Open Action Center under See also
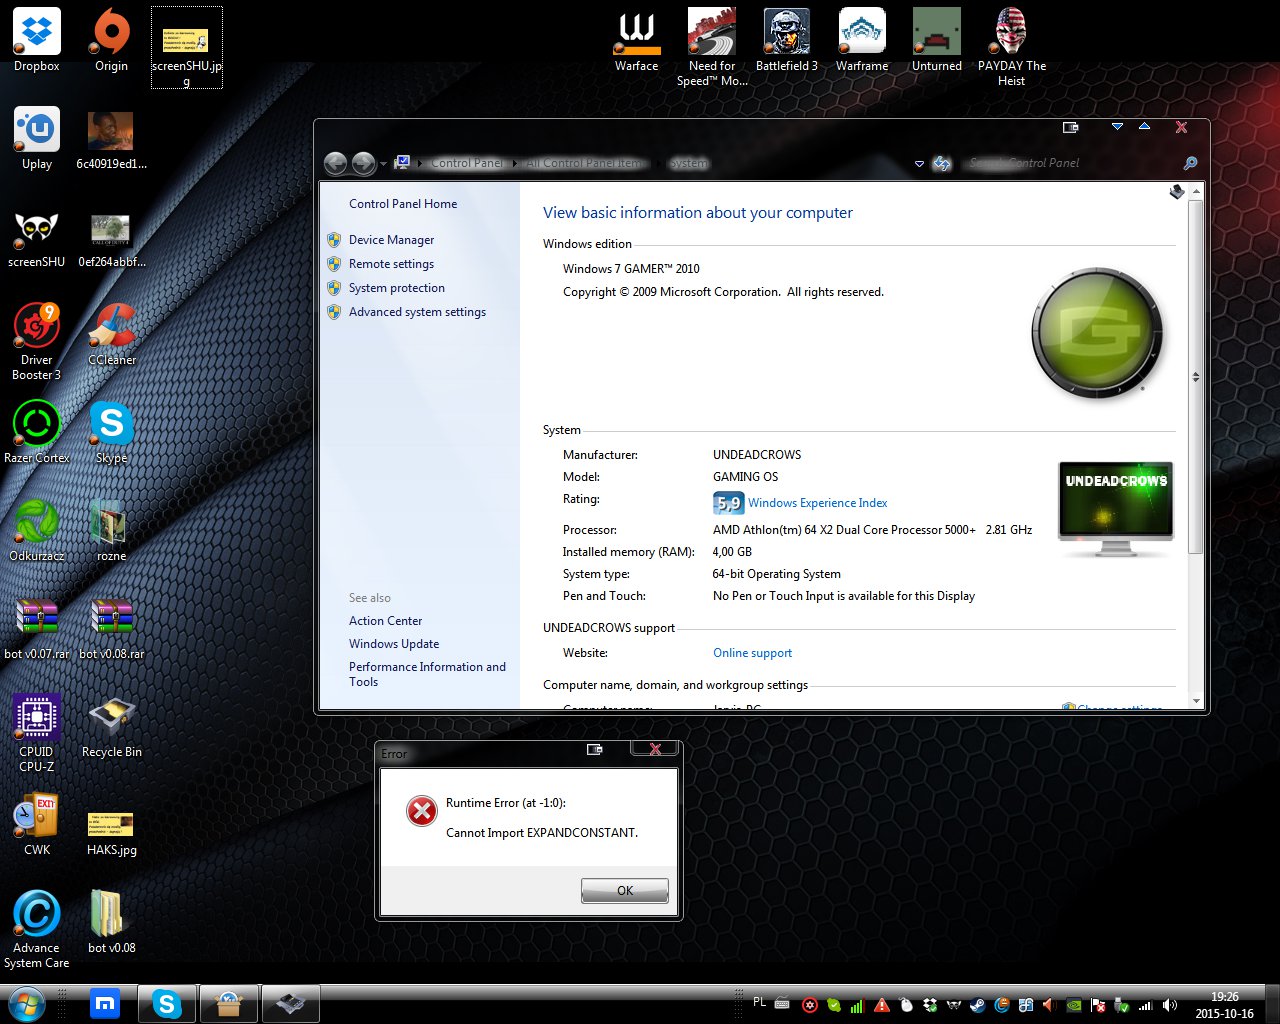1280x1024 pixels. click(x=385, y=621)
